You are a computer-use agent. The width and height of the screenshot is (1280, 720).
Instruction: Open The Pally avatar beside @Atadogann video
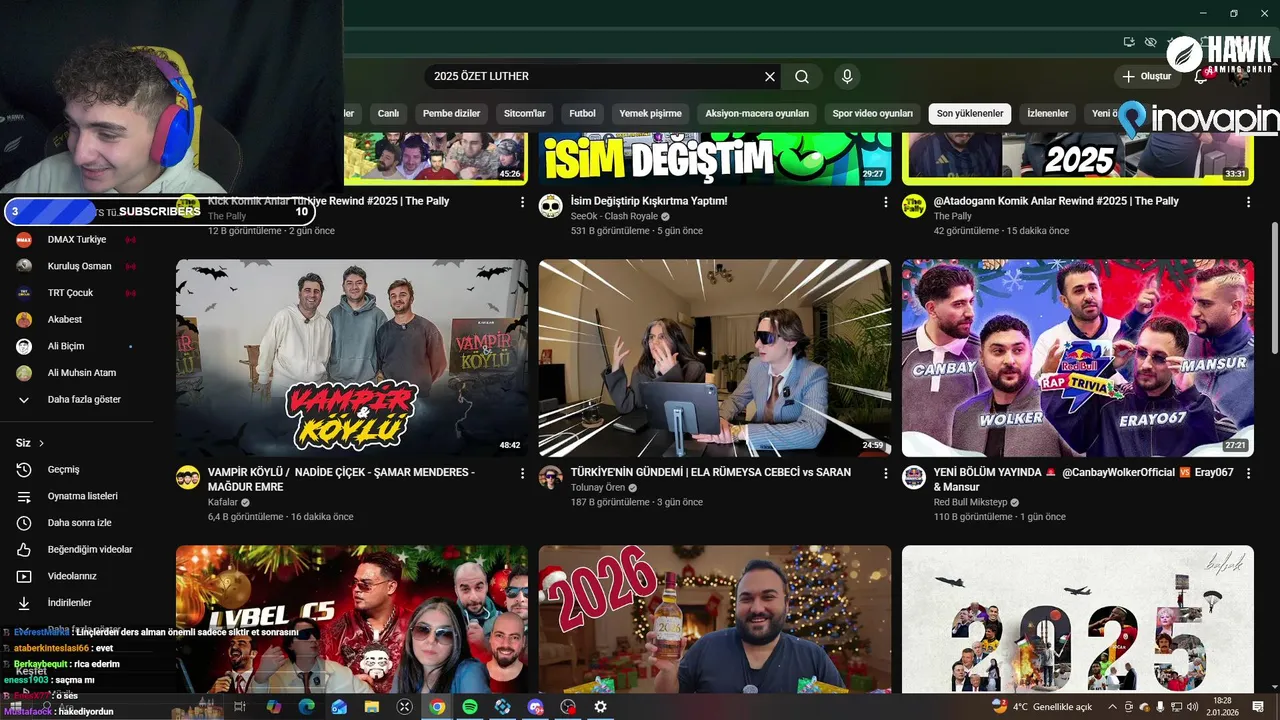pyautogui.click(x=914, y=206)
